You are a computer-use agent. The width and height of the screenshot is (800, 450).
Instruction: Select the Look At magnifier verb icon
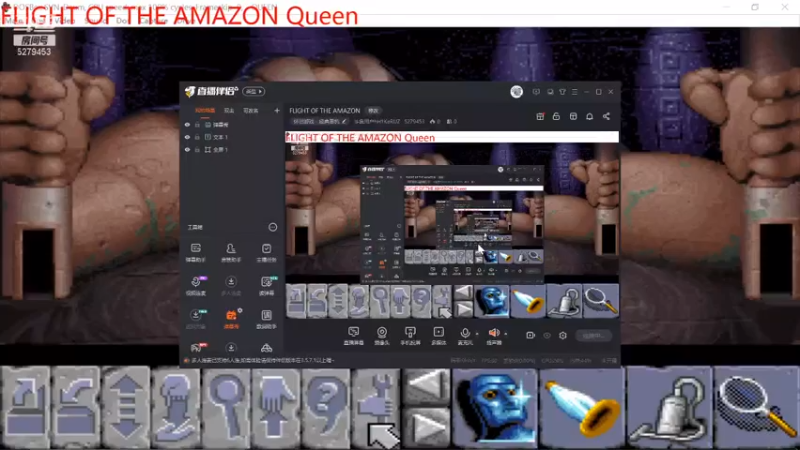226,407
